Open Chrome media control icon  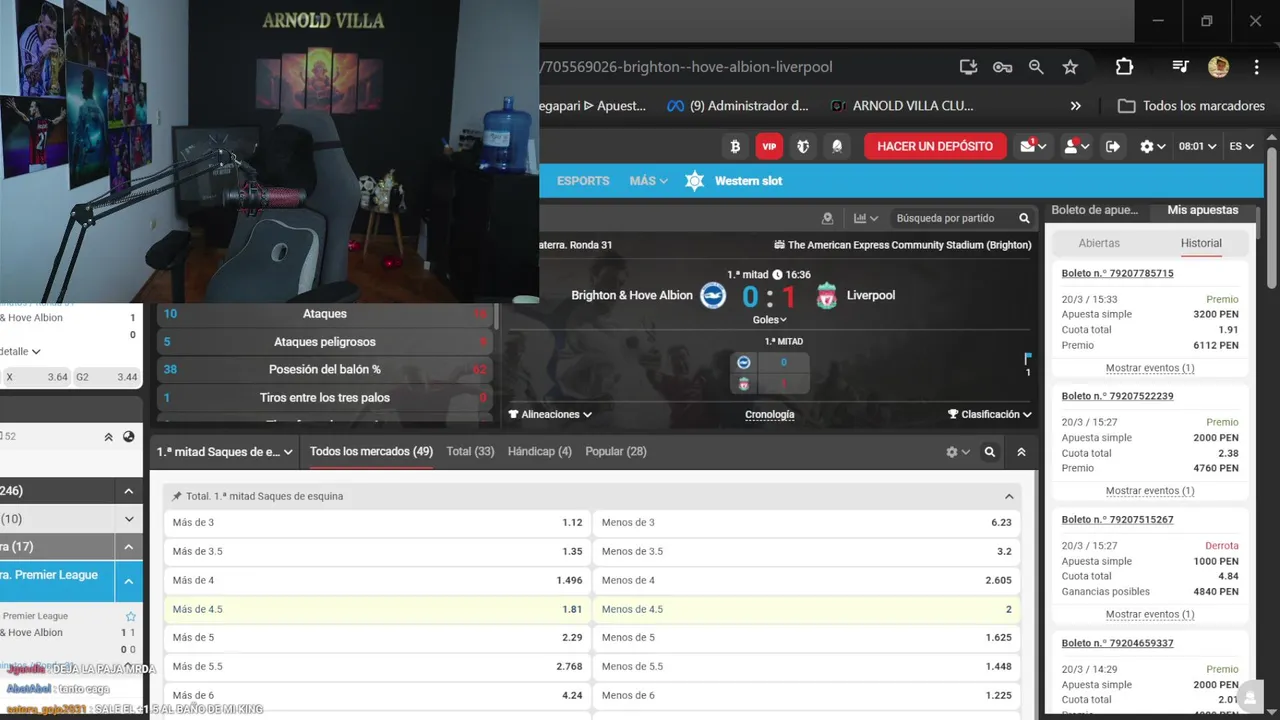[1180, 67]
